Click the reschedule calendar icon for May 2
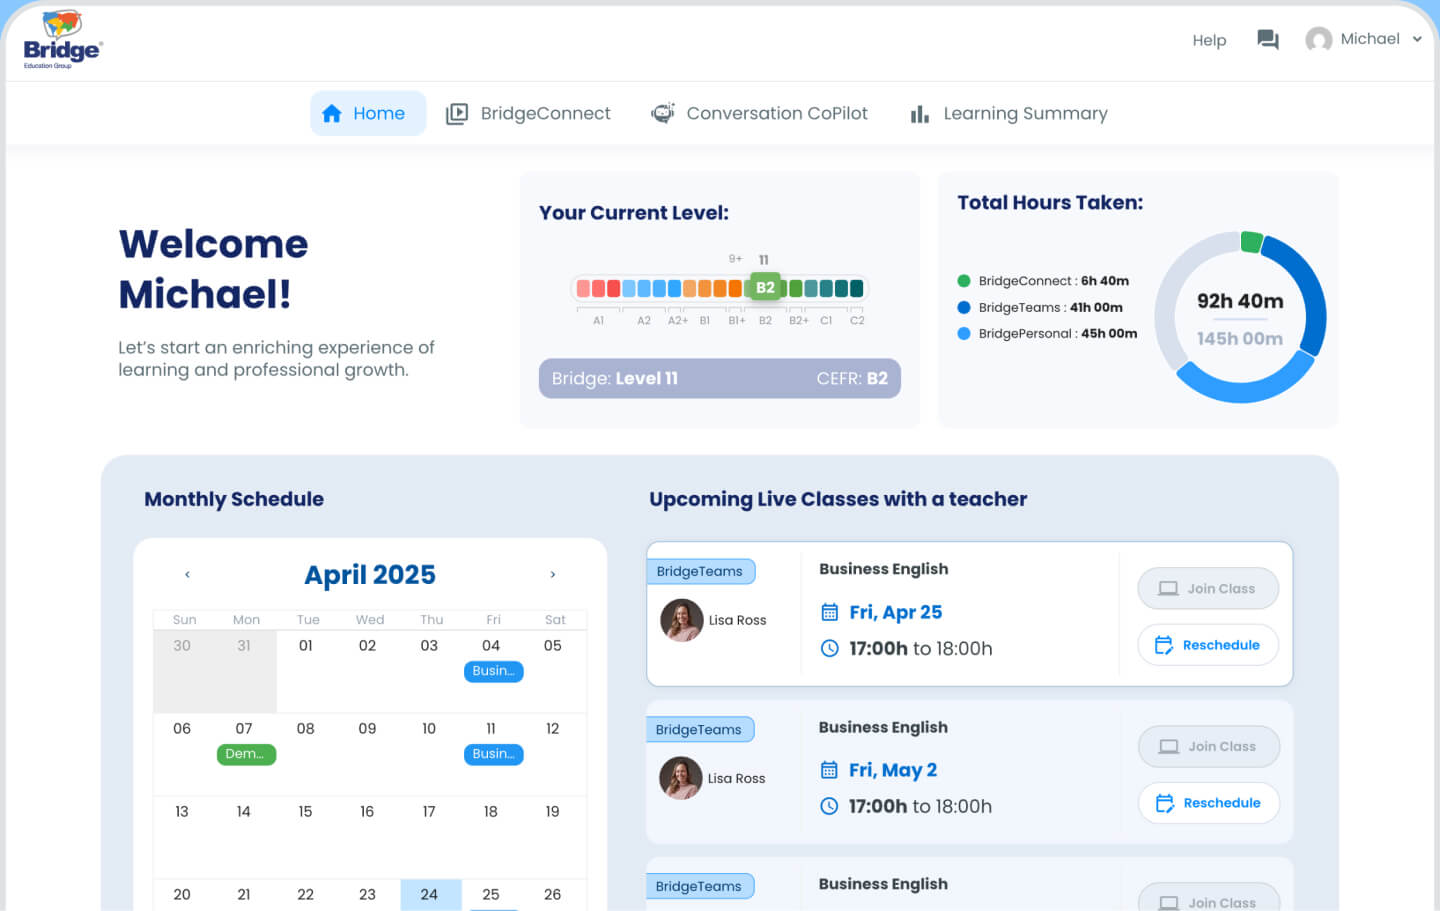 pyautogui.click(x=1165, y=803)
